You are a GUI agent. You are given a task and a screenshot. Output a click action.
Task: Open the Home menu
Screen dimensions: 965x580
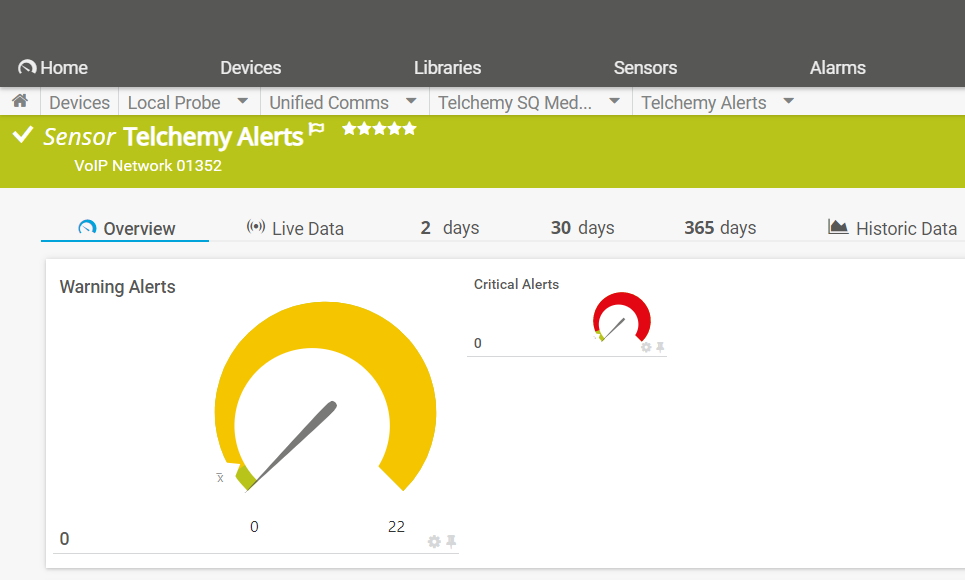pos(53,68)
